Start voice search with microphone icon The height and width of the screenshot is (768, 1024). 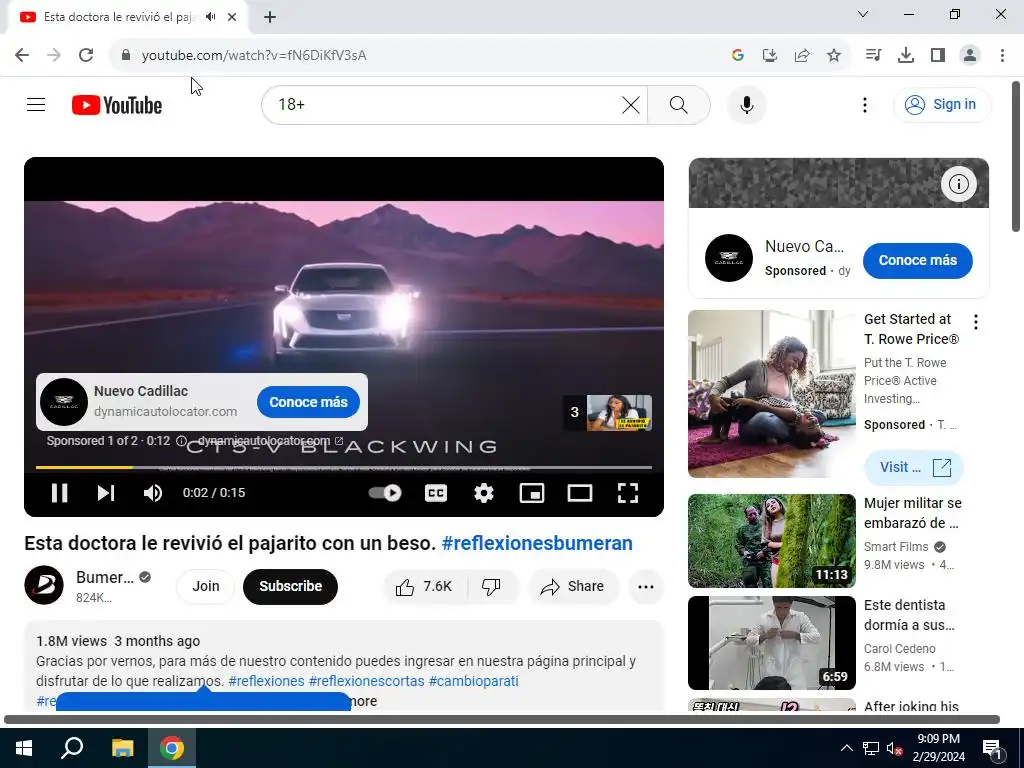click(x=746, y=104)
